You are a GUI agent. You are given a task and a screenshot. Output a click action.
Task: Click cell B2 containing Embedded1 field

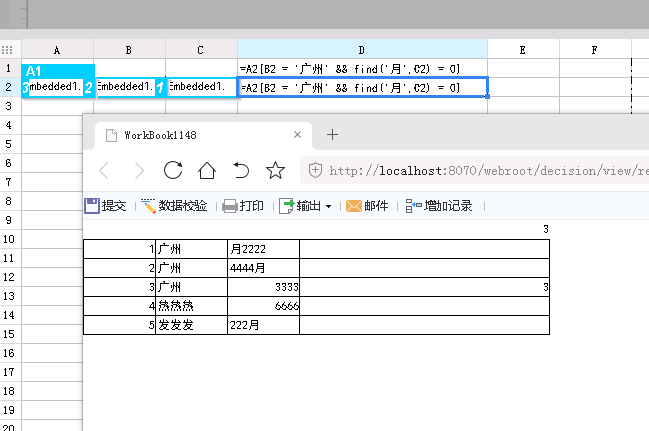pos(130,87)
